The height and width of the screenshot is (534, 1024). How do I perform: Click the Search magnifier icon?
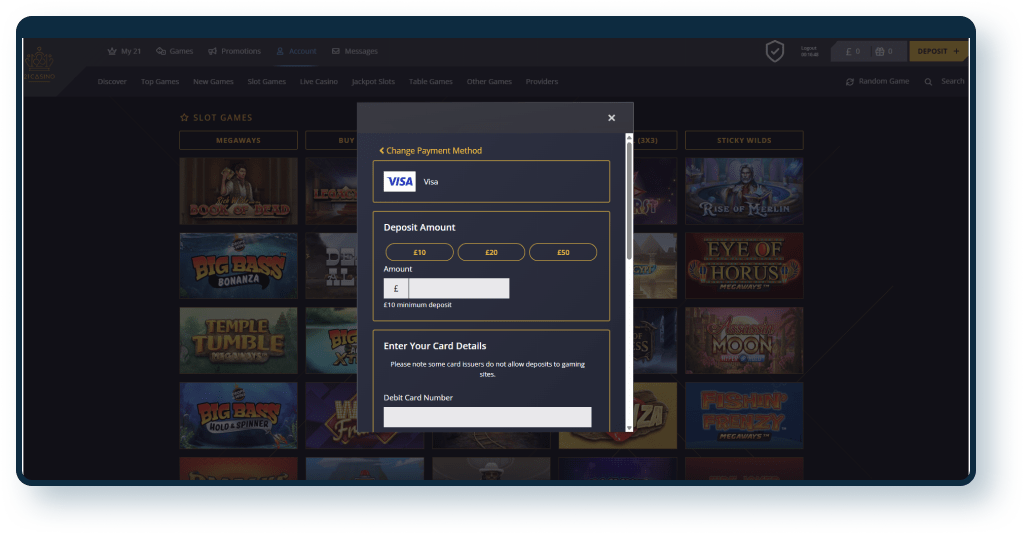point(928,82)
